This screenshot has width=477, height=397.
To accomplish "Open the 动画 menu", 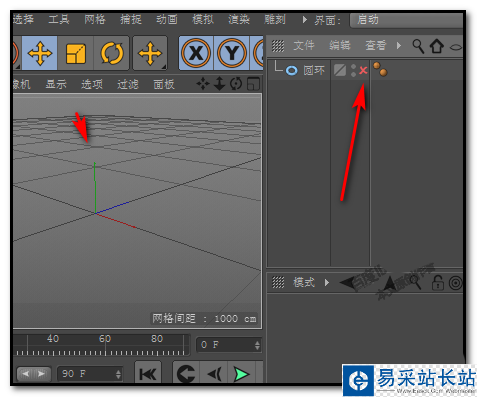I will tap(167, 19).
